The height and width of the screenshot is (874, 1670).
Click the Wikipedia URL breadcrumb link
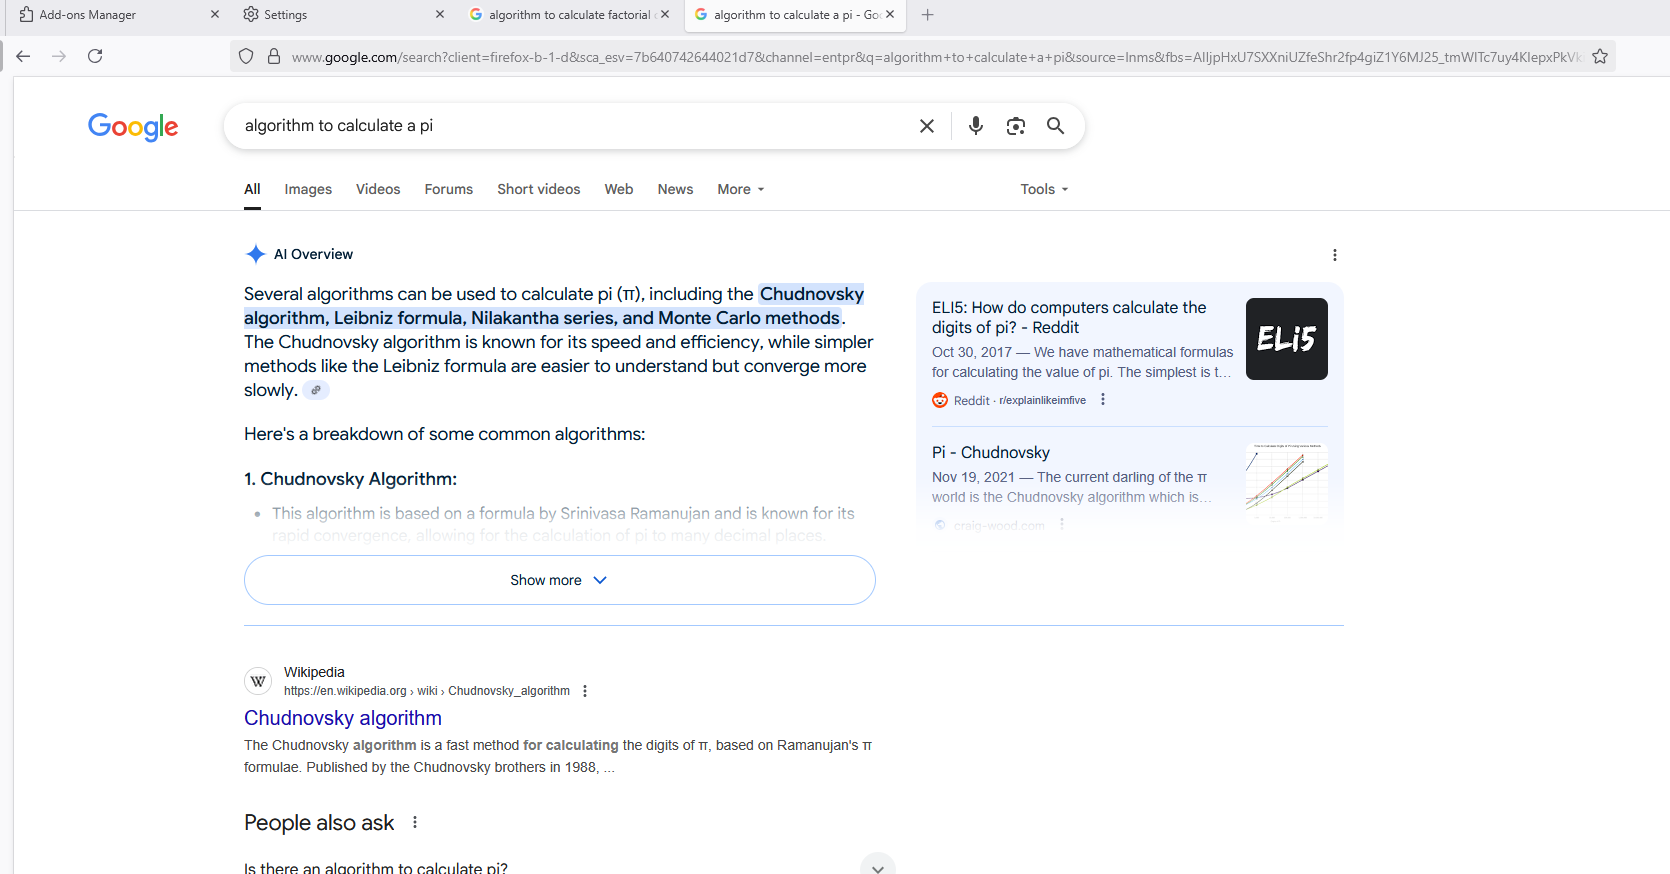point(427,691)
